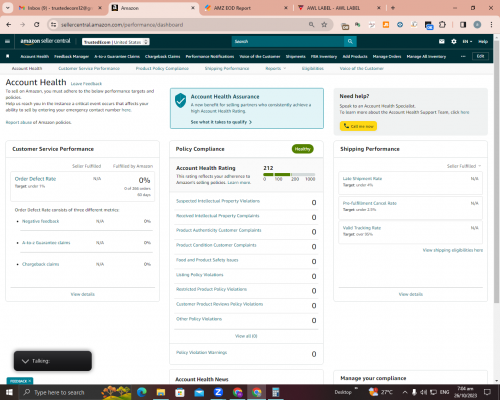Select Product Policy Compliance sub tab
This screenshot has height=400, width=500.
[162, 68]
